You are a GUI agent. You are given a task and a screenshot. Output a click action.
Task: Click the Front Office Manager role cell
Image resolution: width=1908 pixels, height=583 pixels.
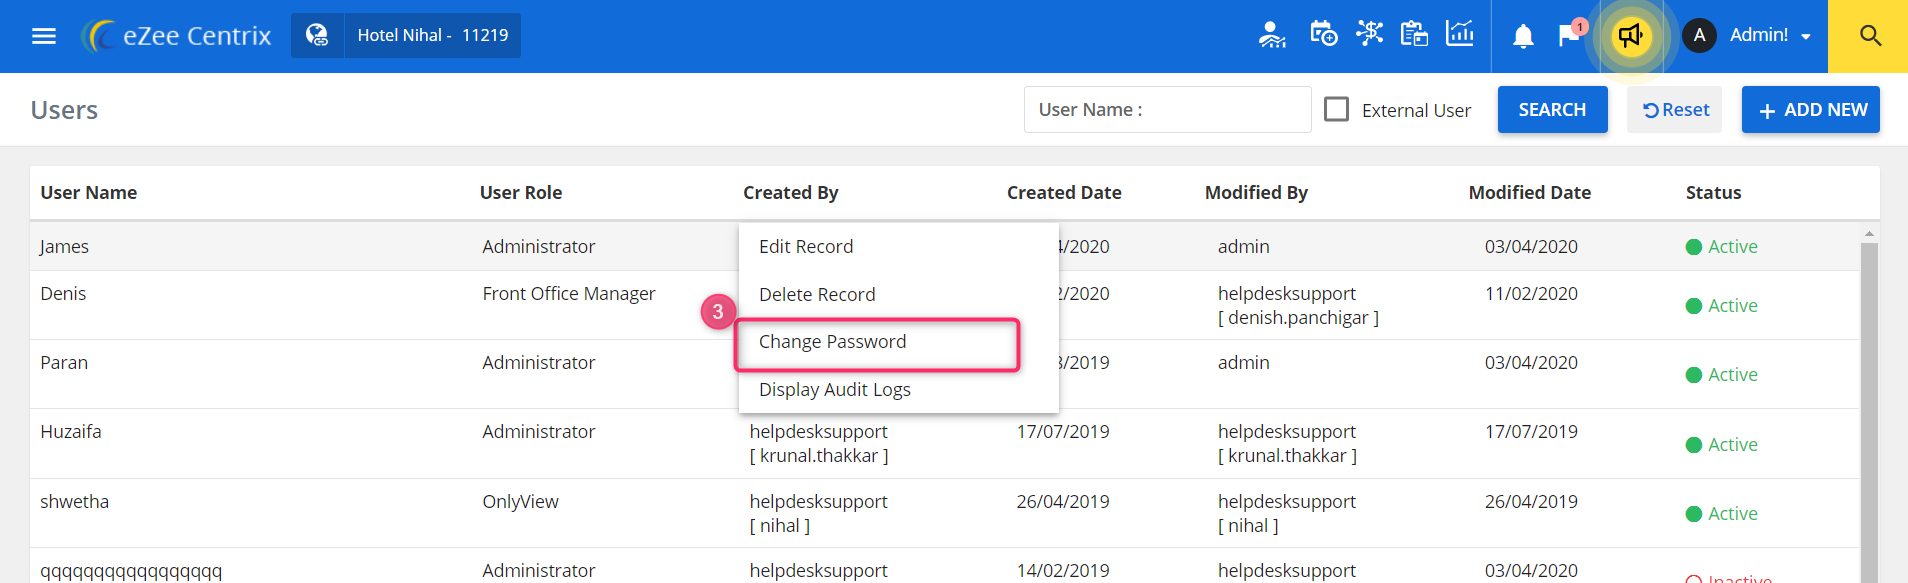click(x=569, y=293)
